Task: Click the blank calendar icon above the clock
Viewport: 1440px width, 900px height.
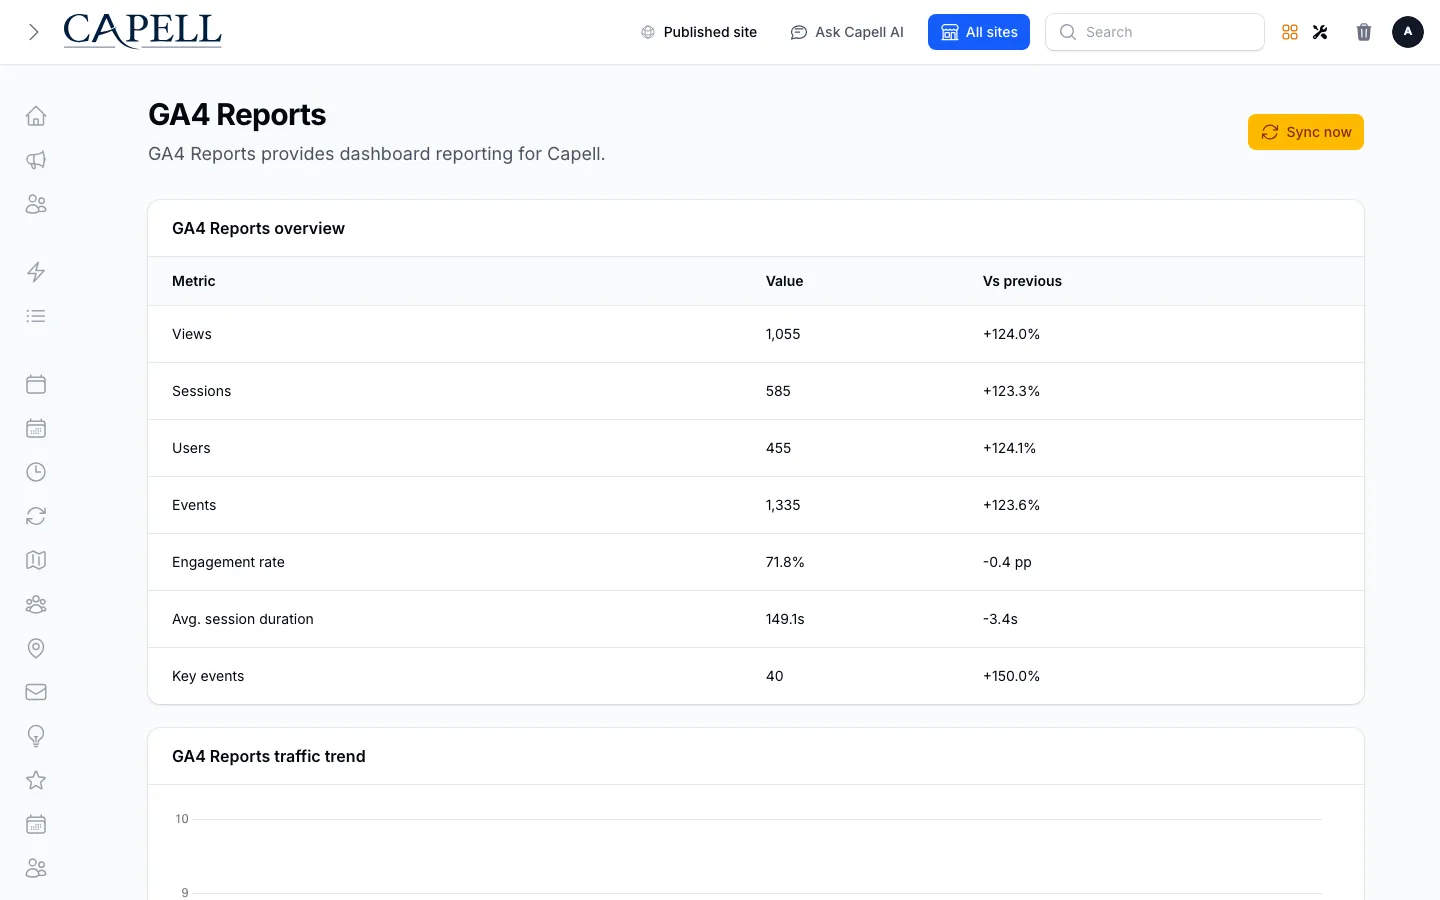Action: 36,384
